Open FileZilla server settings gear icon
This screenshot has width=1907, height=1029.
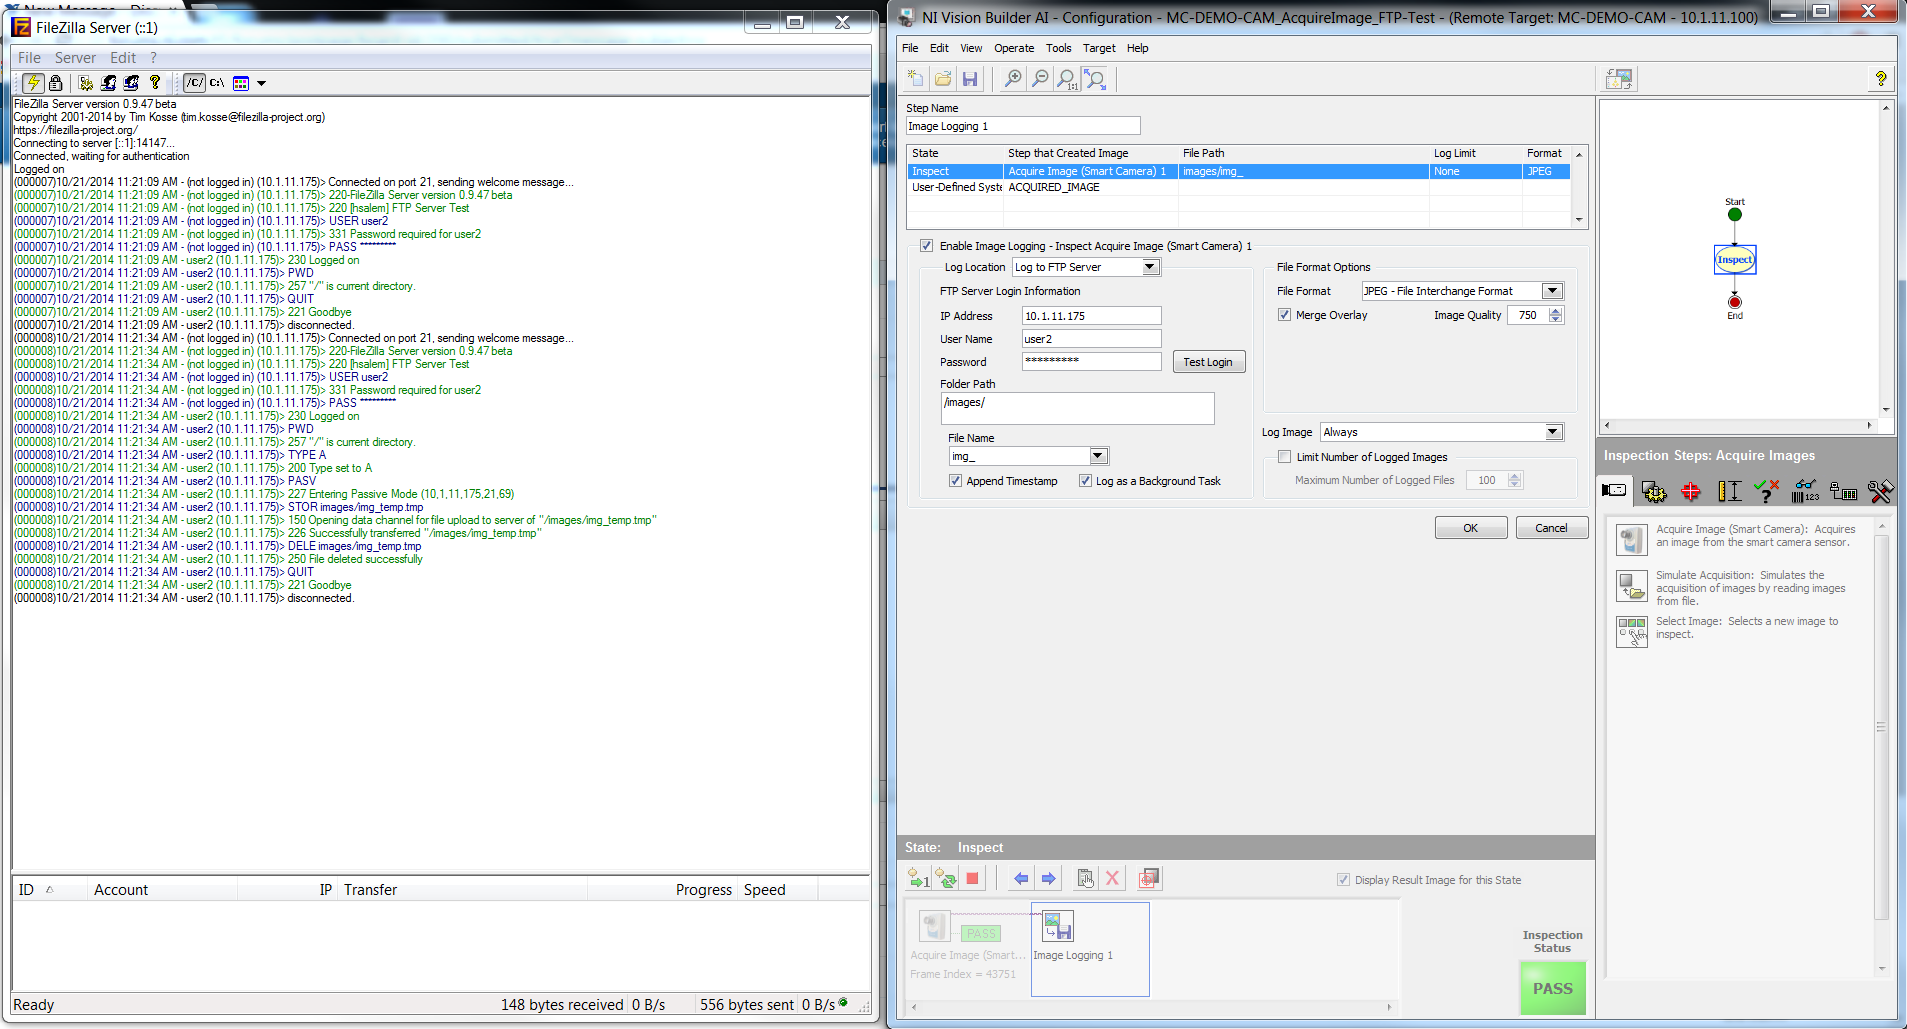[86, 83]
